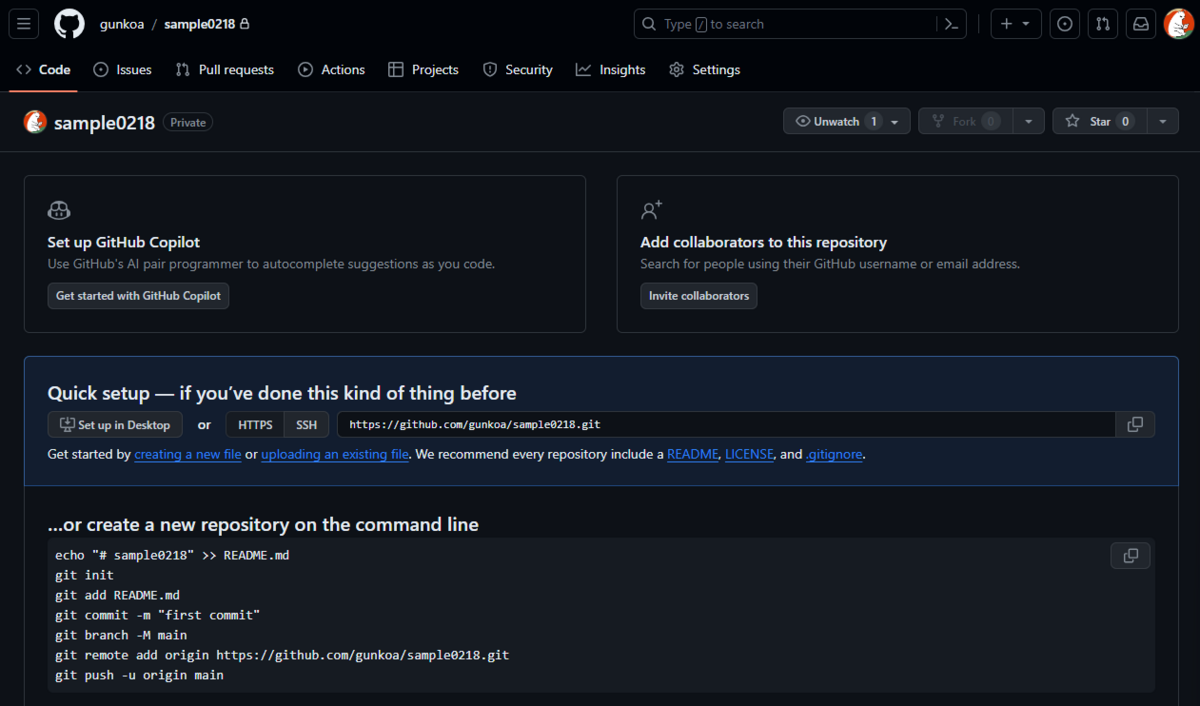
Task: Open the LICENSE recommendation link
Action: coord(749,454)
